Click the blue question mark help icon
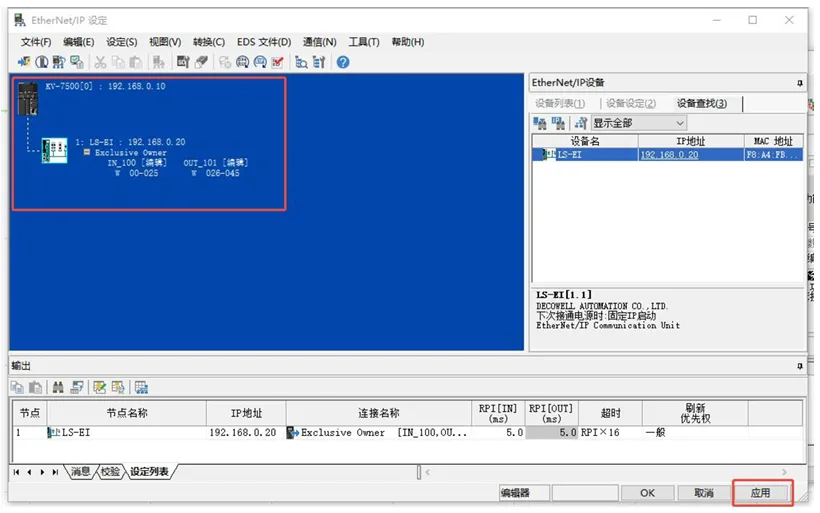This screenshot has height=513, width=820. point(343,62)
